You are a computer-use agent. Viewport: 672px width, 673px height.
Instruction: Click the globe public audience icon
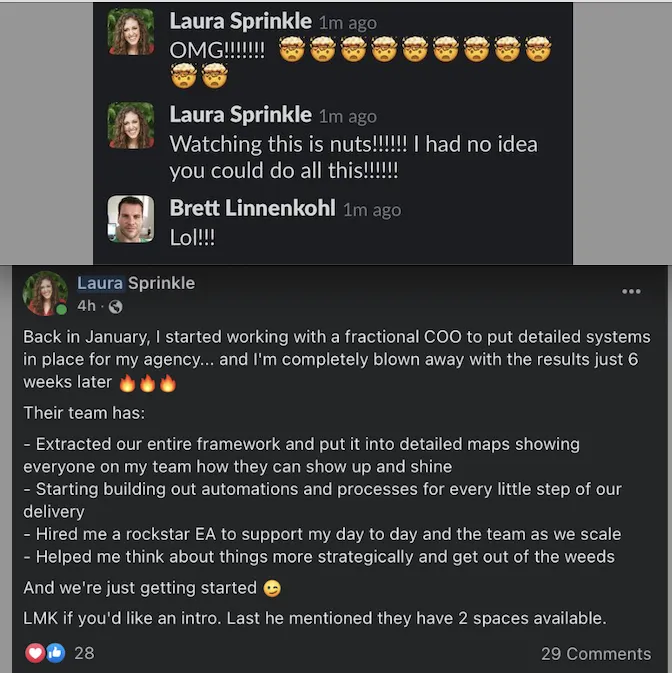[x=115, y=306]
